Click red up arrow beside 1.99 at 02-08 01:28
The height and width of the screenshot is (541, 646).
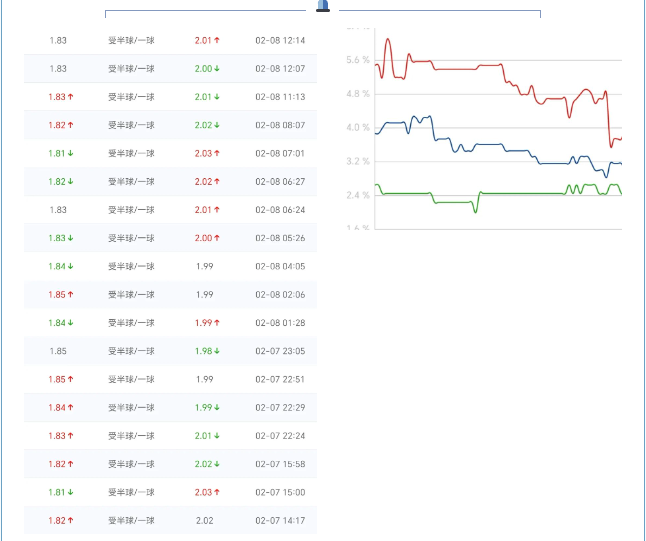coord(217,323)
